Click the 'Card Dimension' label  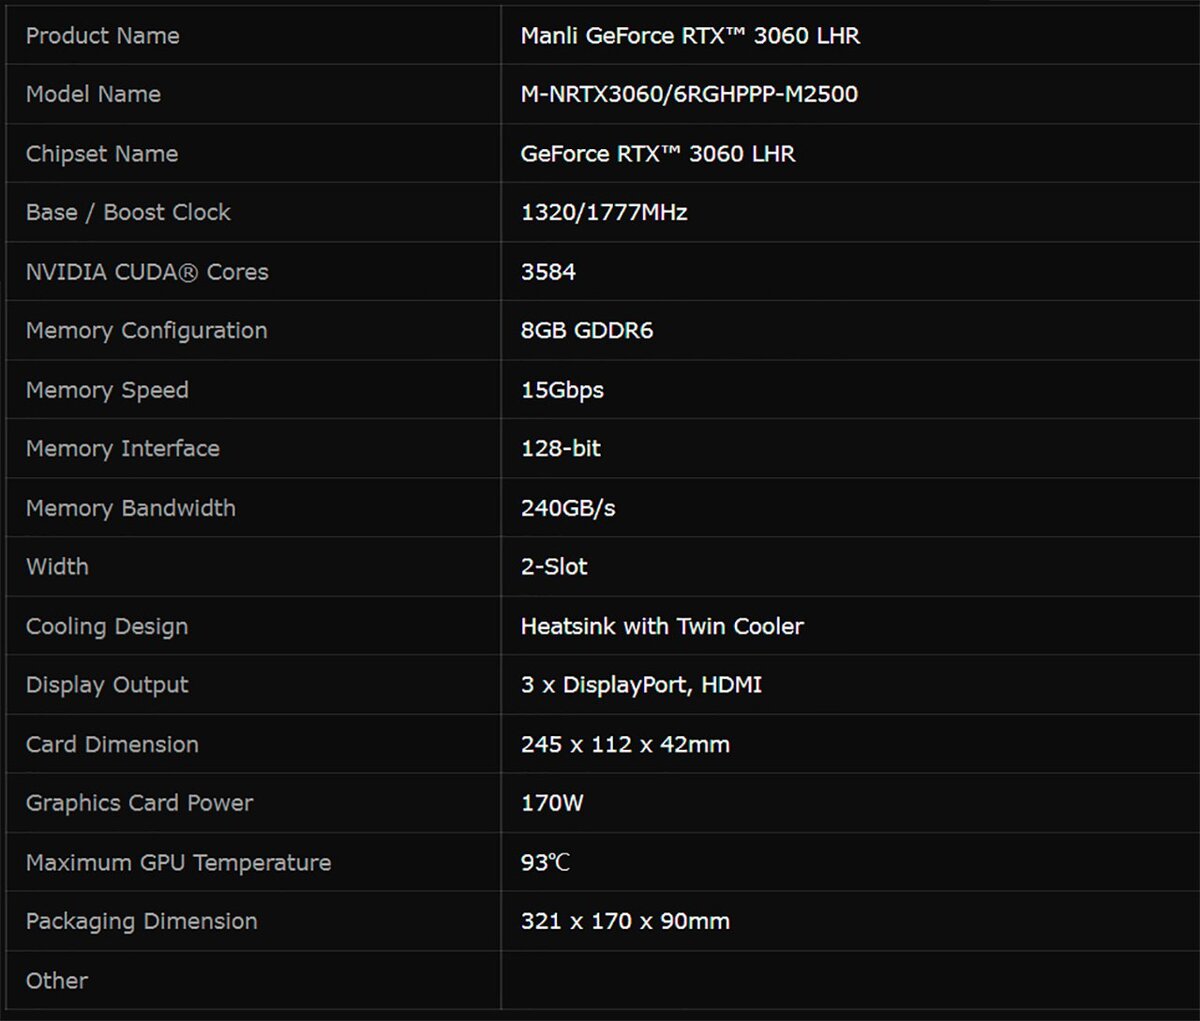(x=112, y=745)
